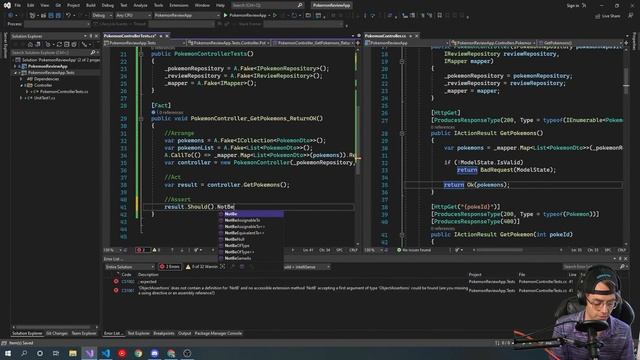
Task: Open the Any CPU platform dropdown
Action: pyautogui.click(x=133, y=15)
